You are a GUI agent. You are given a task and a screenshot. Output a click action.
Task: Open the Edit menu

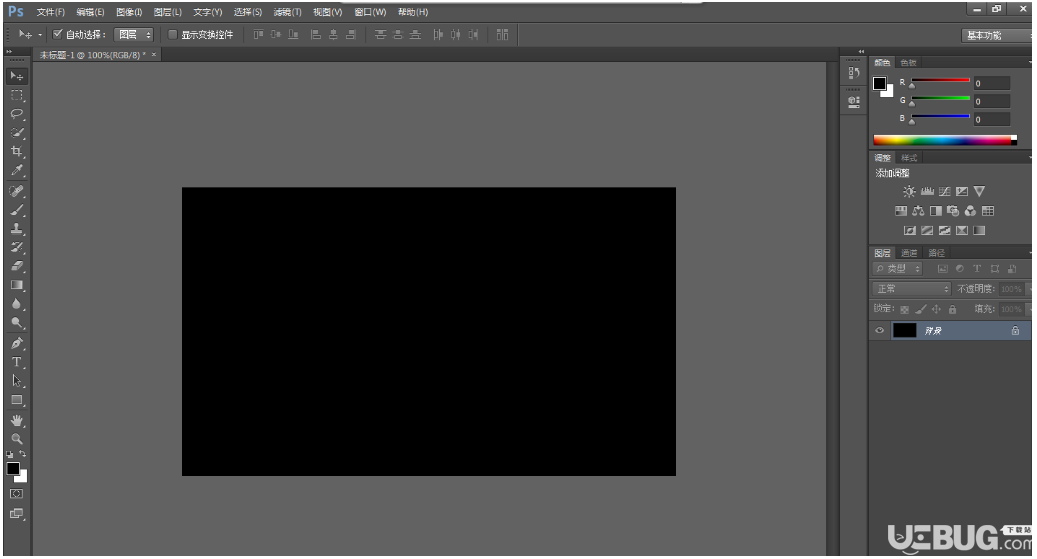[x=90, y=12]
